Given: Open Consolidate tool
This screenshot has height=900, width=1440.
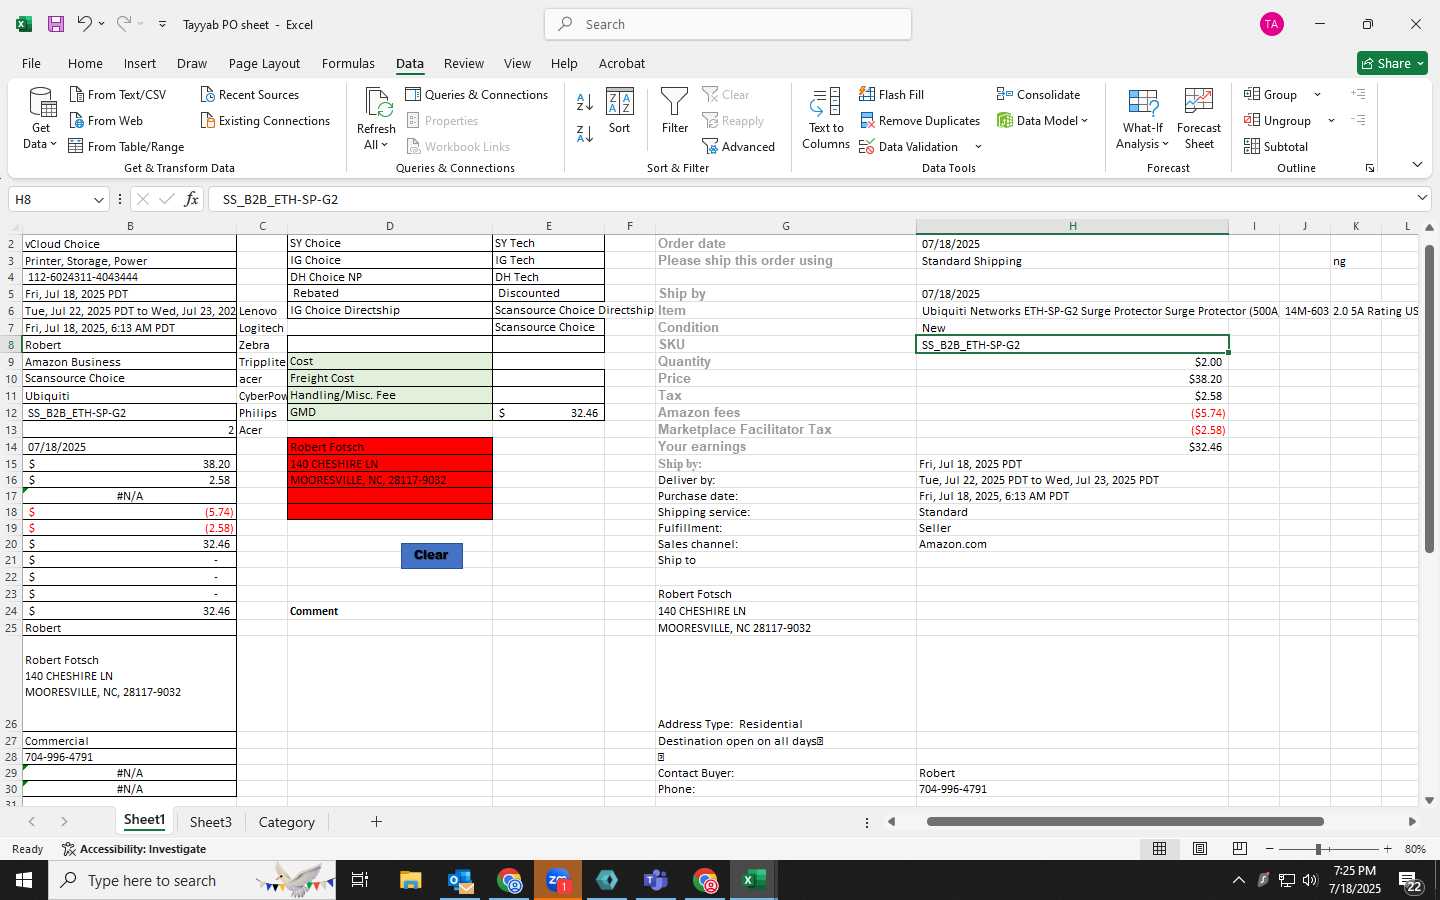Looking at the screenshot, I should (x=1038, y=94).
